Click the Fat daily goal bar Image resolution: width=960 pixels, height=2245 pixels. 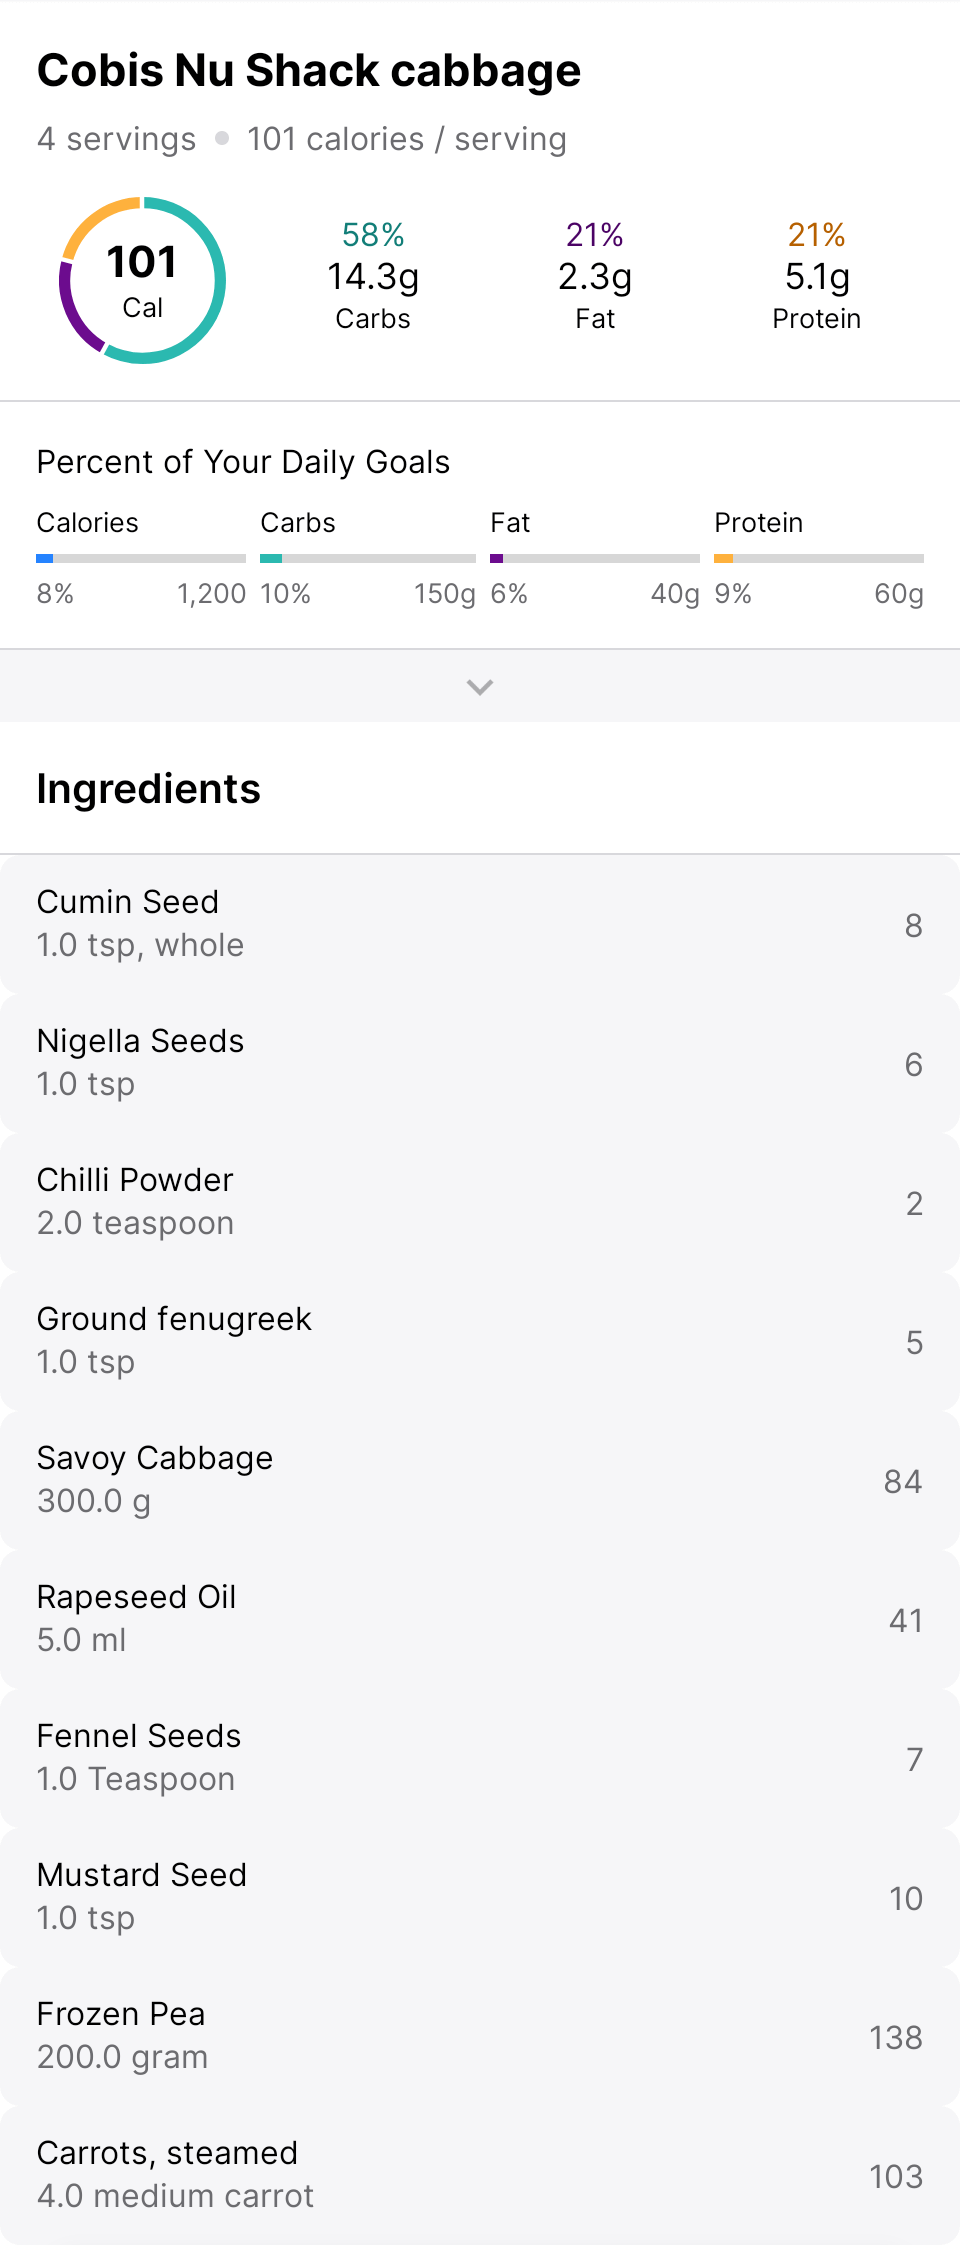tap(595, 558)
